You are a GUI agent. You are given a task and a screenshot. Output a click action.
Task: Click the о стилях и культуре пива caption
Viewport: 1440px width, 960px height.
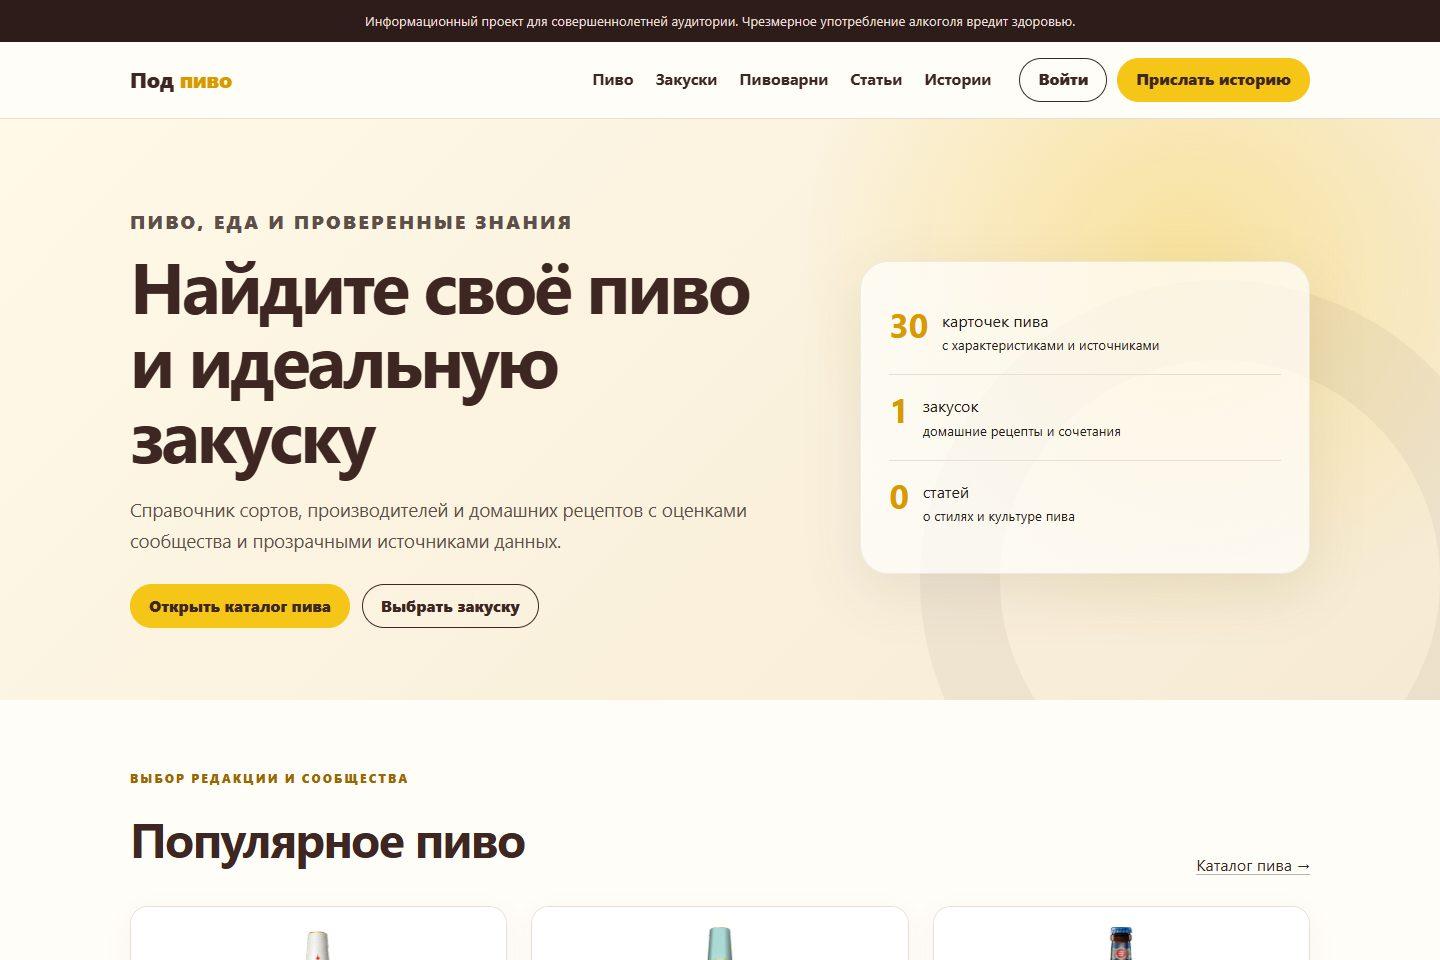pyautogui.click(x=998, y=517)
